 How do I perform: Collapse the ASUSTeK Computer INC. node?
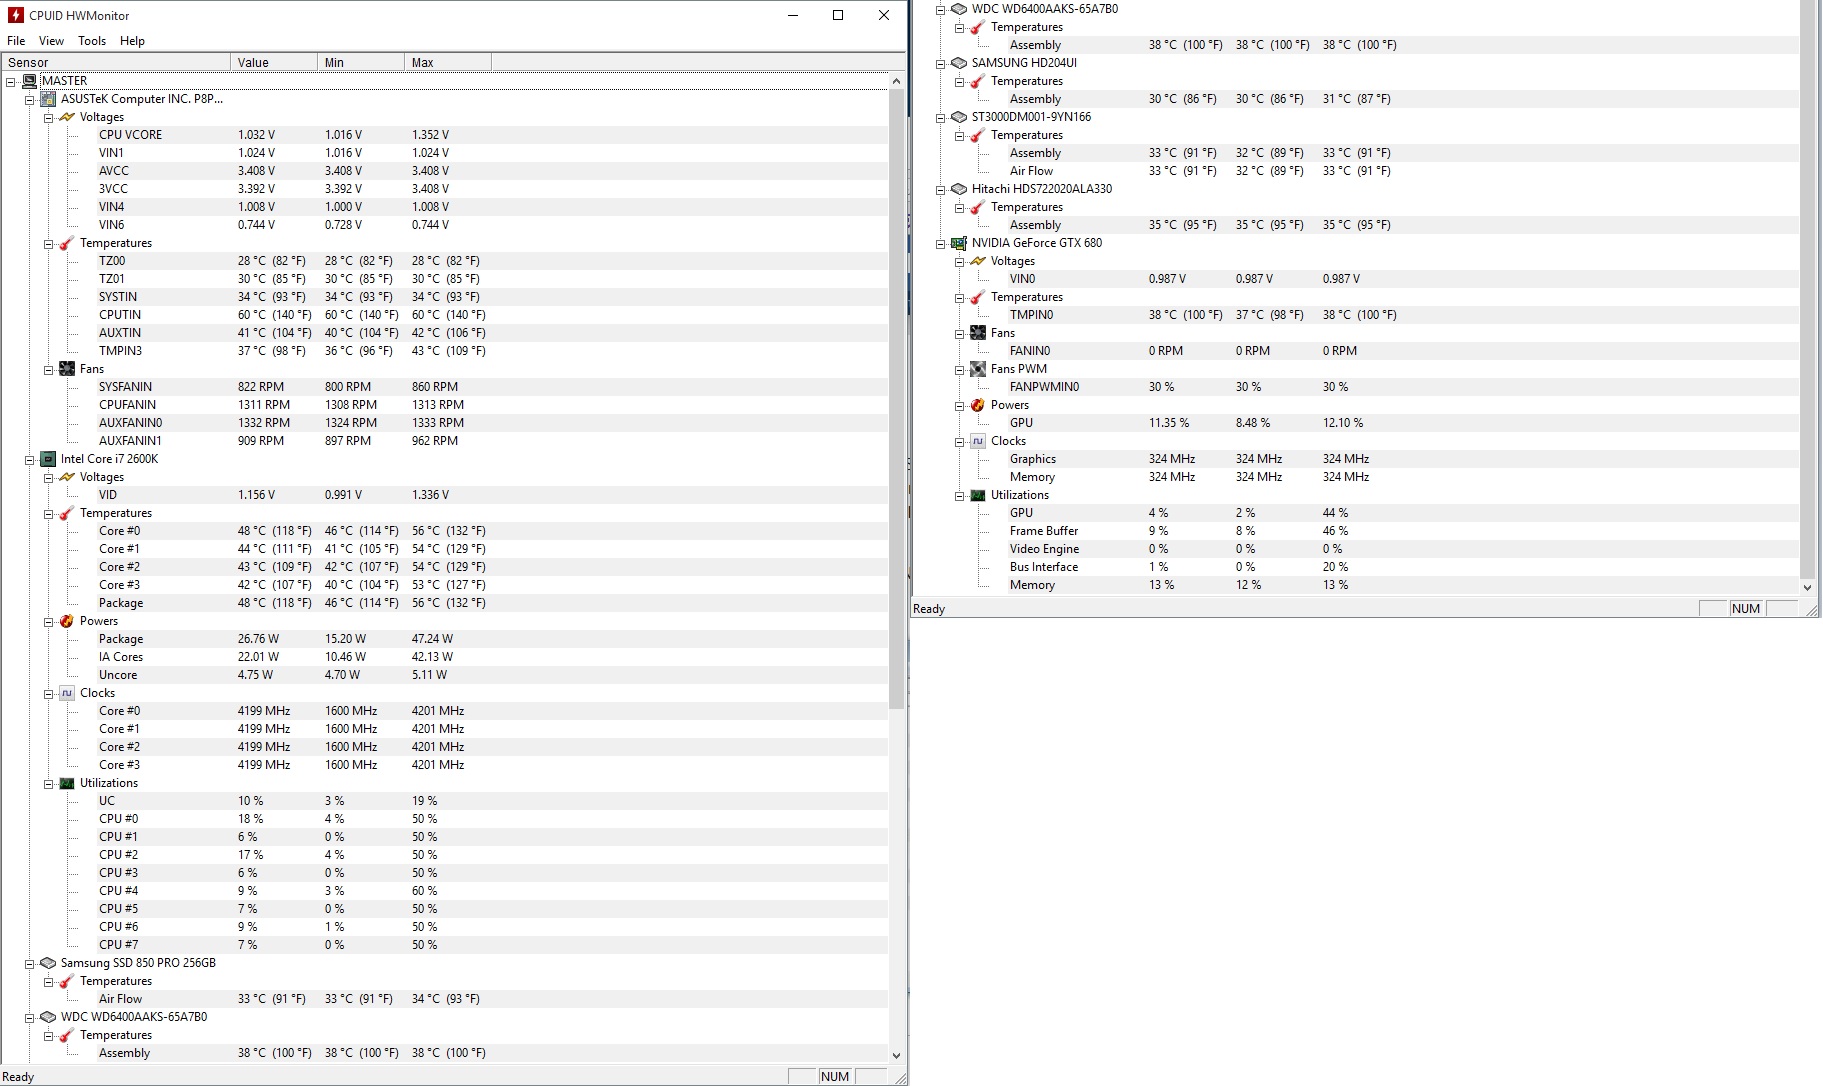tap(29, 99)
